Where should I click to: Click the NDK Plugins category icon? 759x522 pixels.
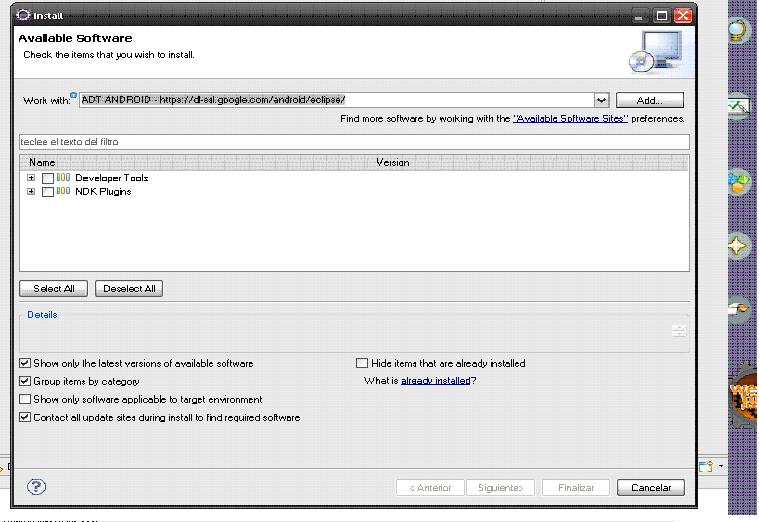point(63,191)
